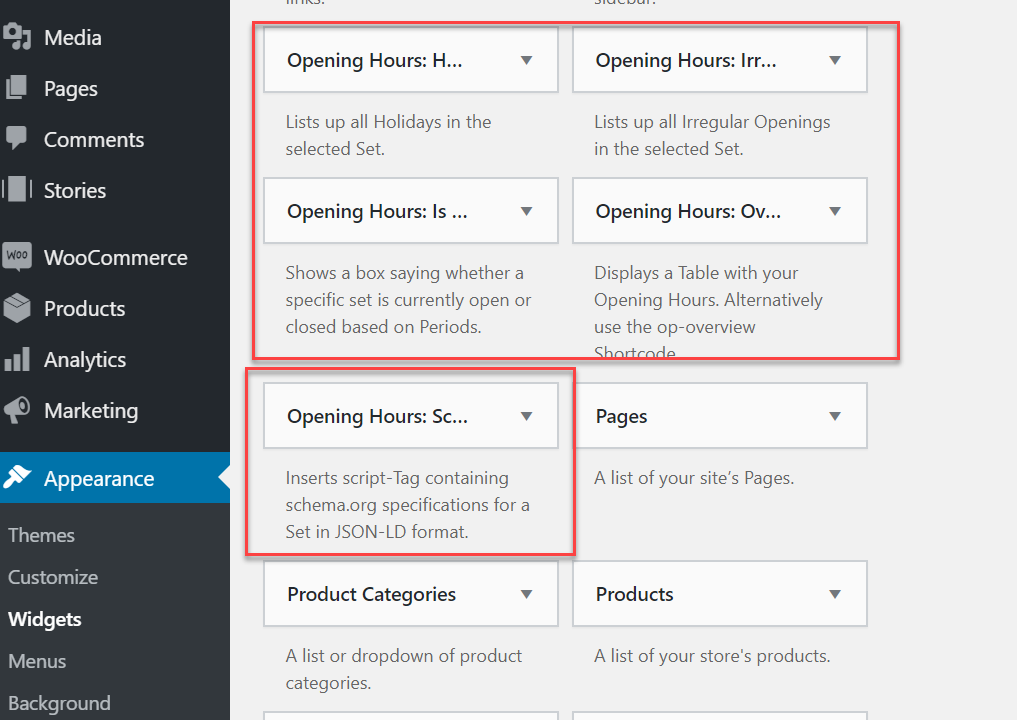This screenshot has width=1017, height=720.
Task: Click the Analytics bar chart icon
Action: [x=17, y=359]
